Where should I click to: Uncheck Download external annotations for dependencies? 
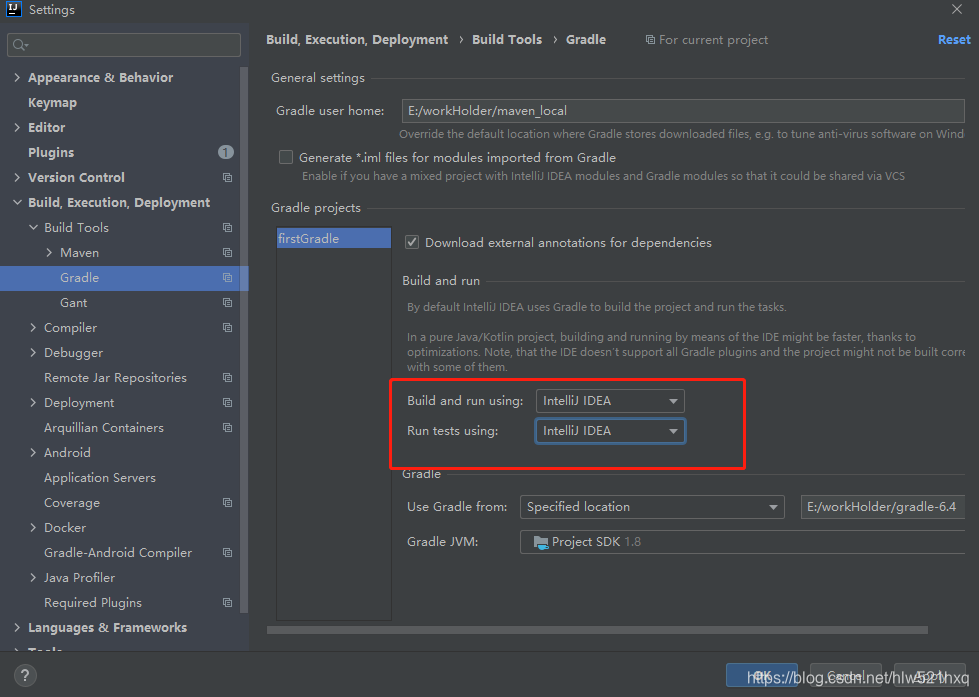[x=412, y=242]
